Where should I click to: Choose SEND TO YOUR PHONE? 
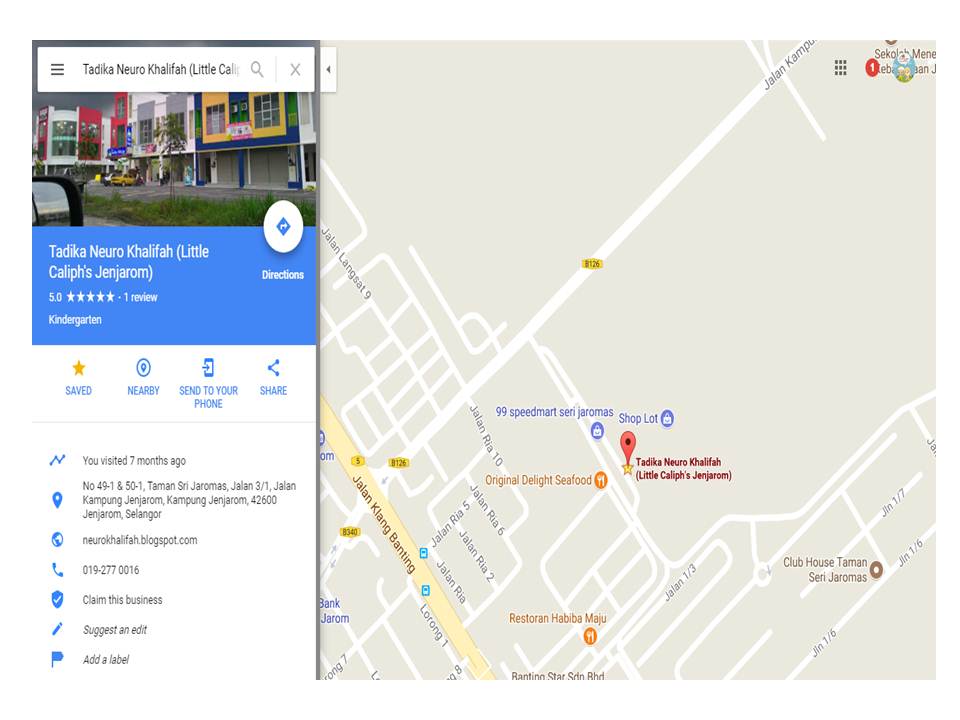point(208,384)
